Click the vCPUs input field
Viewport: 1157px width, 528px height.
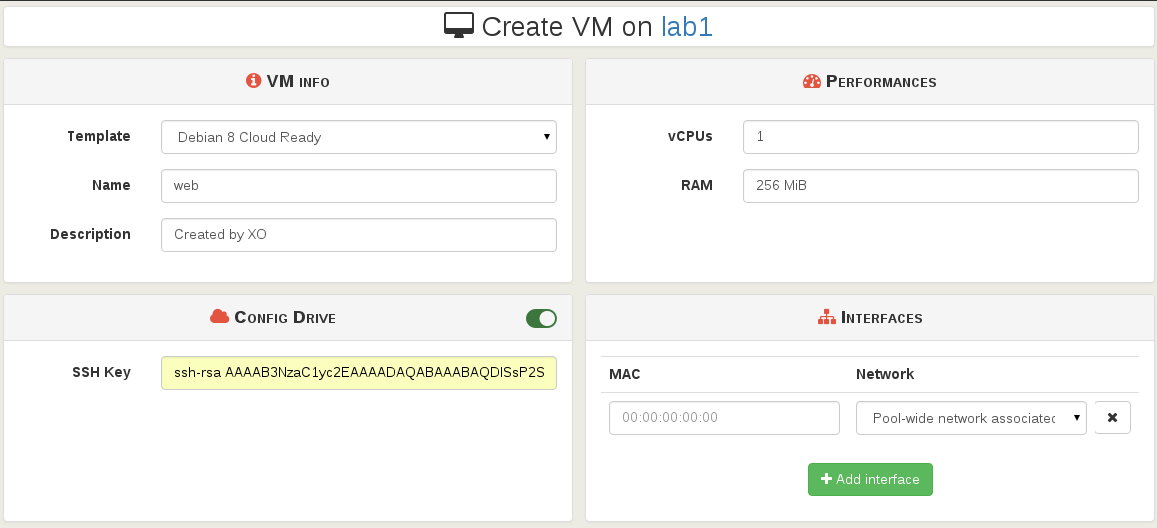(x=941, y=137)
